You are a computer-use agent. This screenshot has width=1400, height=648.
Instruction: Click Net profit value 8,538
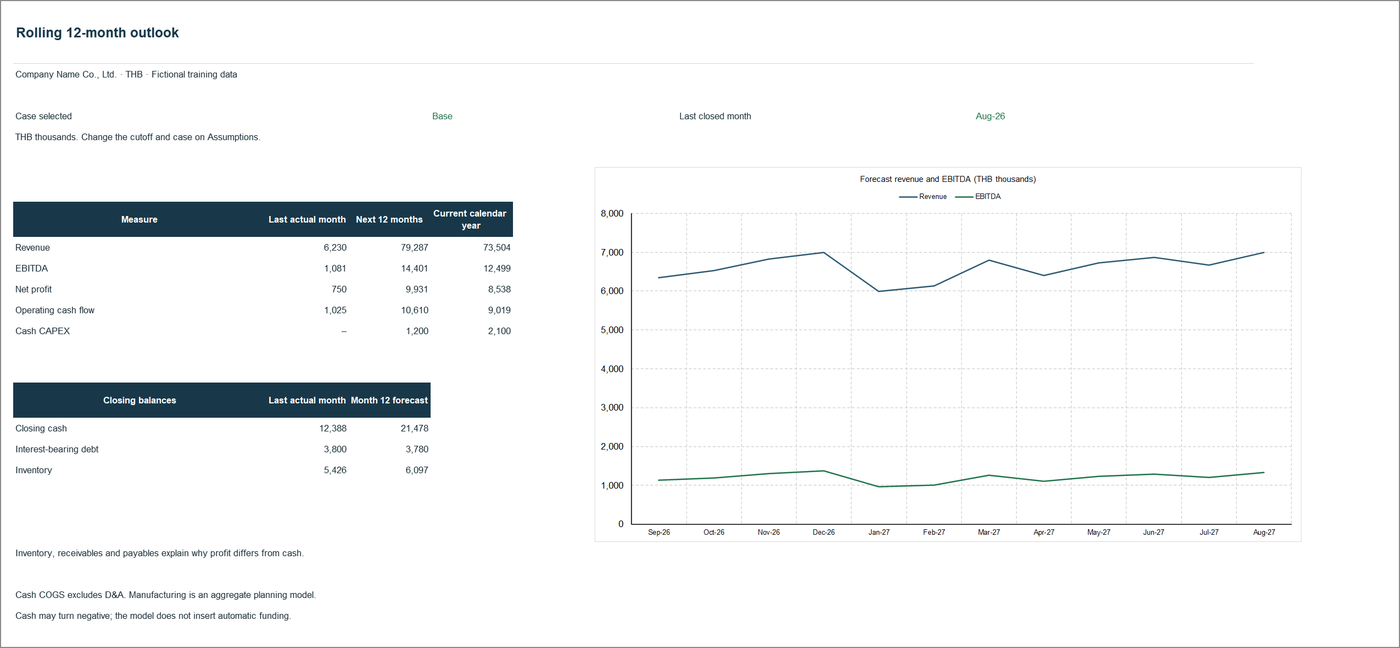[499, 289]
